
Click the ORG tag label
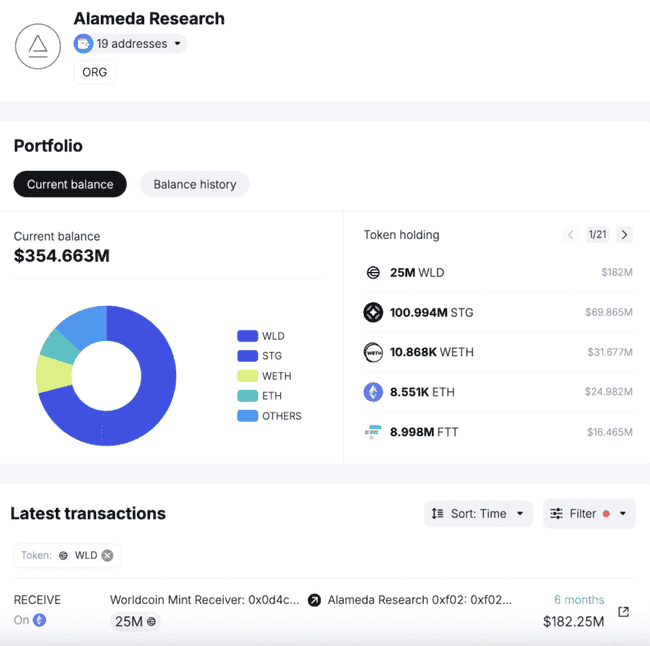click(95, 73)
